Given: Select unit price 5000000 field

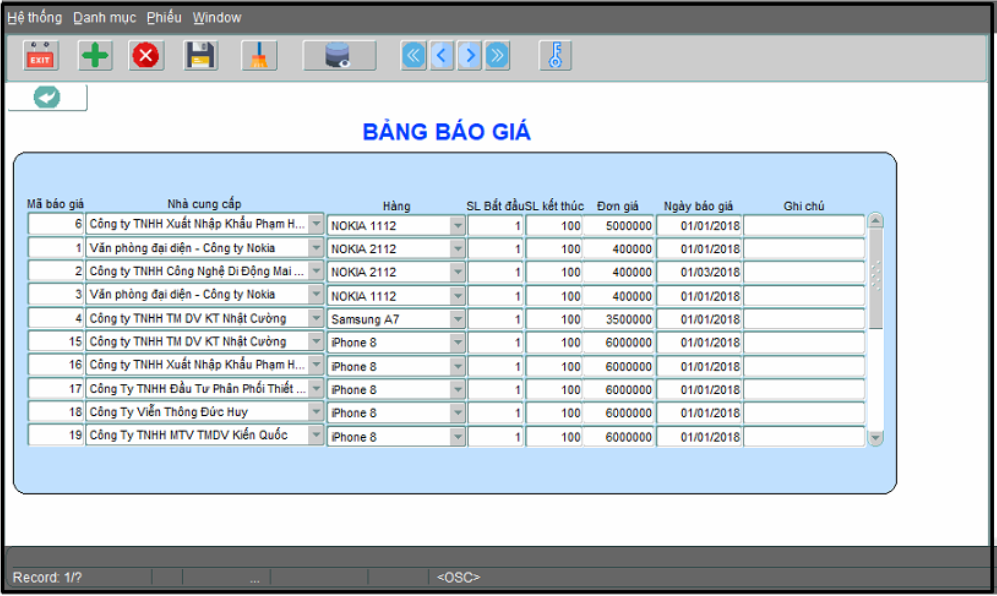Looking at the screenshot, I should pos(619,226).
